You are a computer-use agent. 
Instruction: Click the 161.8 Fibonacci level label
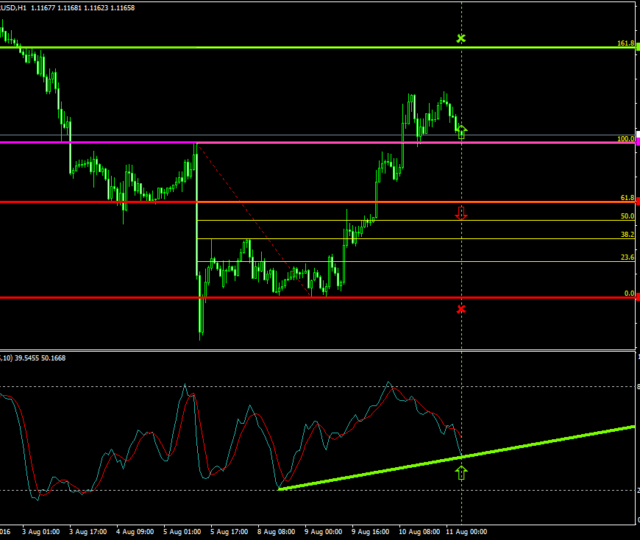(x=624, y=43)
